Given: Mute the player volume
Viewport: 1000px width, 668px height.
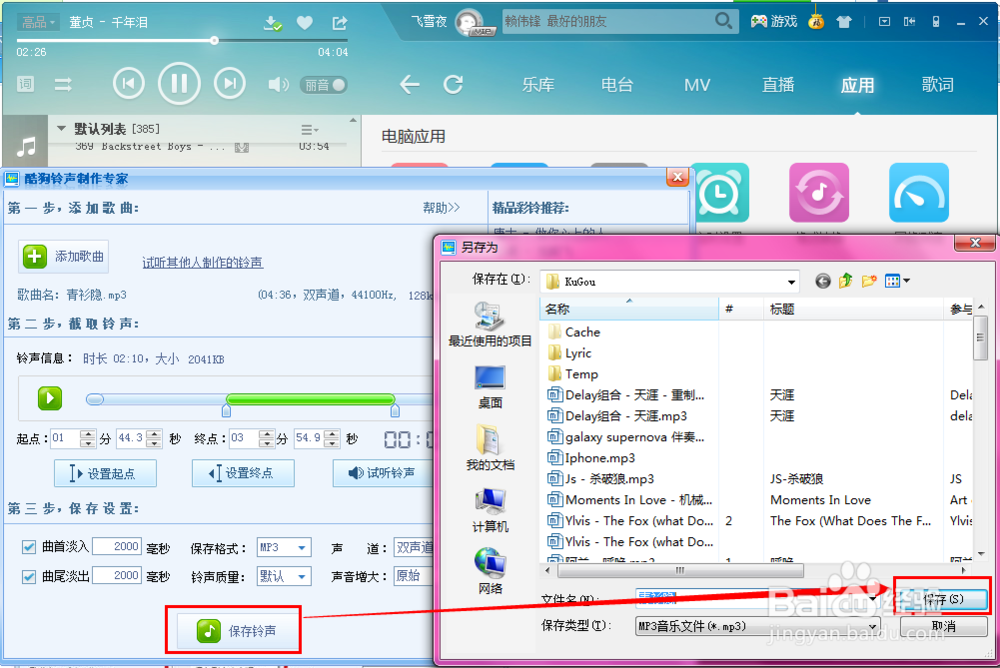Looking at the screenshot, I should [278, 84].
